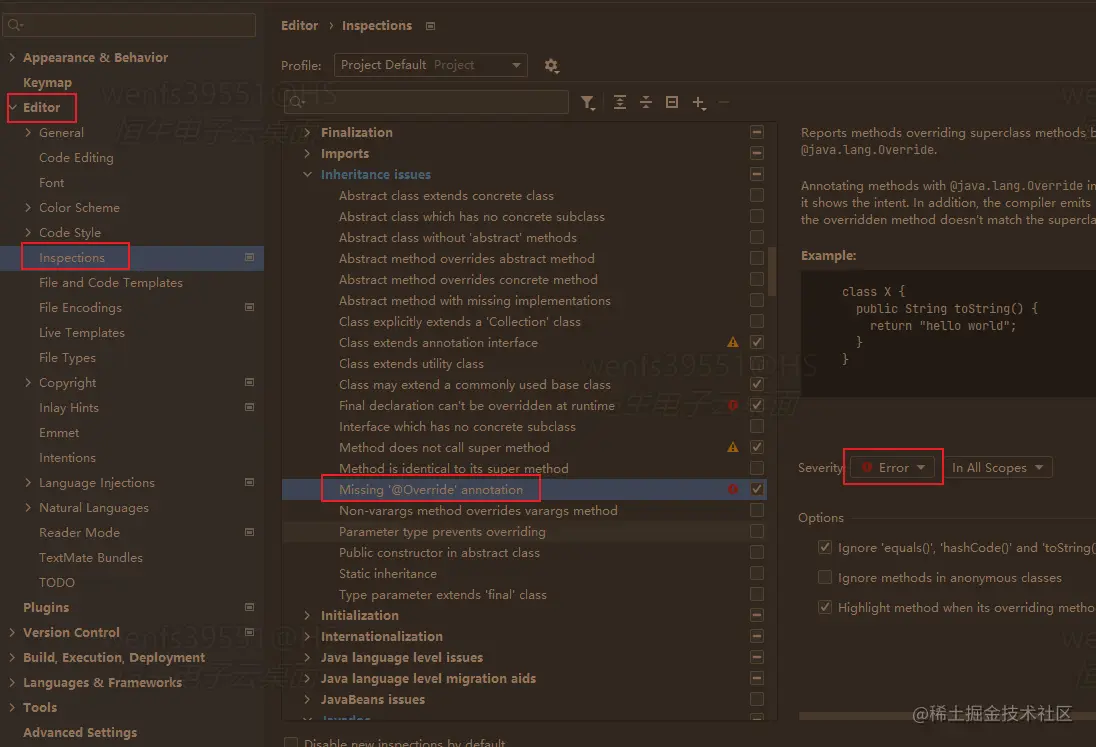Select Class extends utility class row

coord(411,364)
